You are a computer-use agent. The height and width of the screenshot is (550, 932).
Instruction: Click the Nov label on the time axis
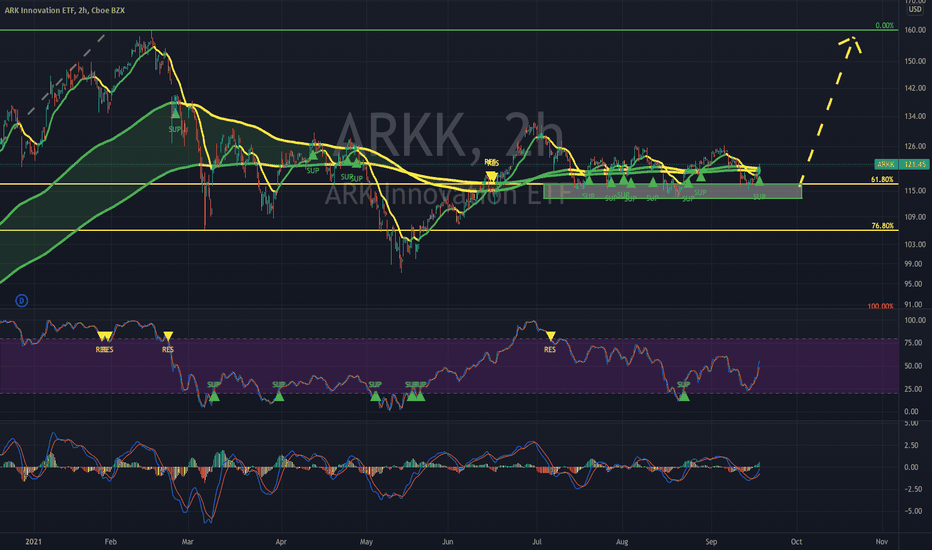point(881,542)
